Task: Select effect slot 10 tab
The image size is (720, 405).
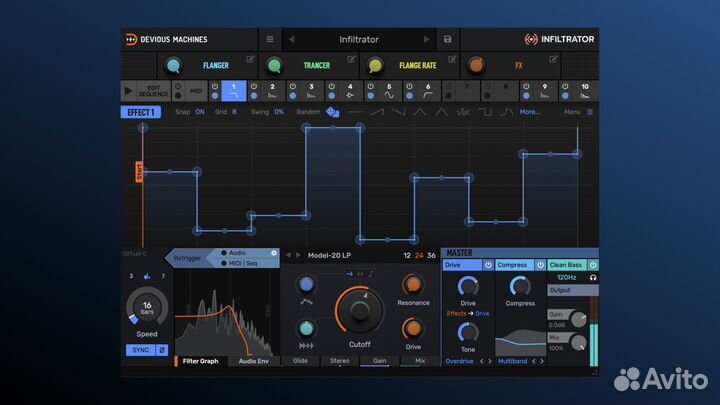Action: [x=585, y=91]
